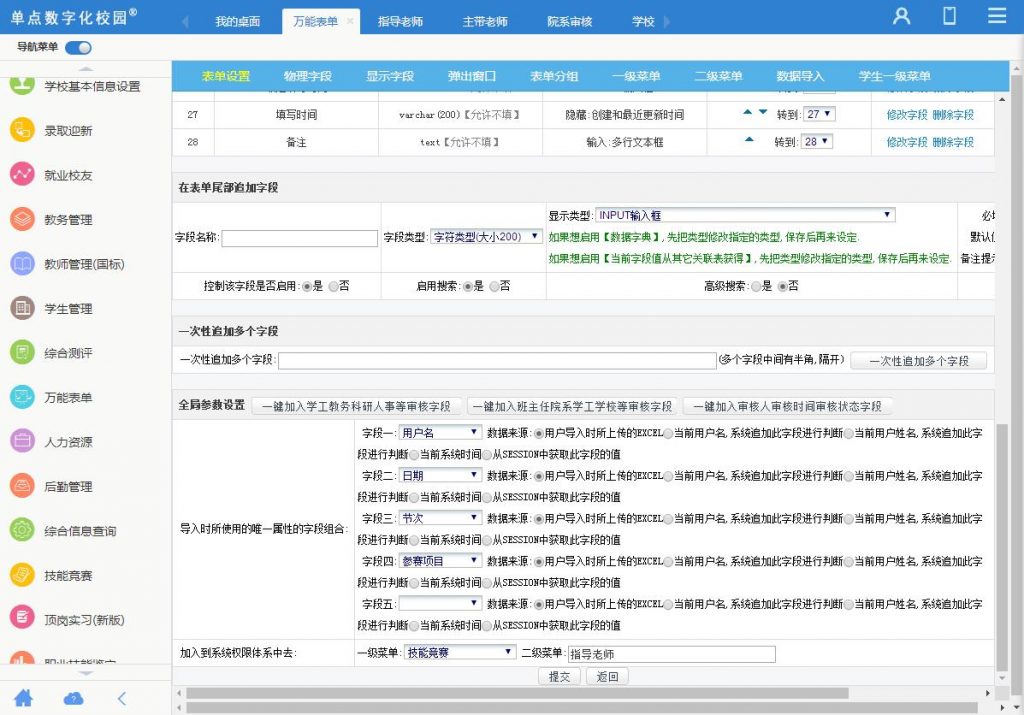
Task: Click the 学生管理 sidebar icon
Action: [22, 308]
